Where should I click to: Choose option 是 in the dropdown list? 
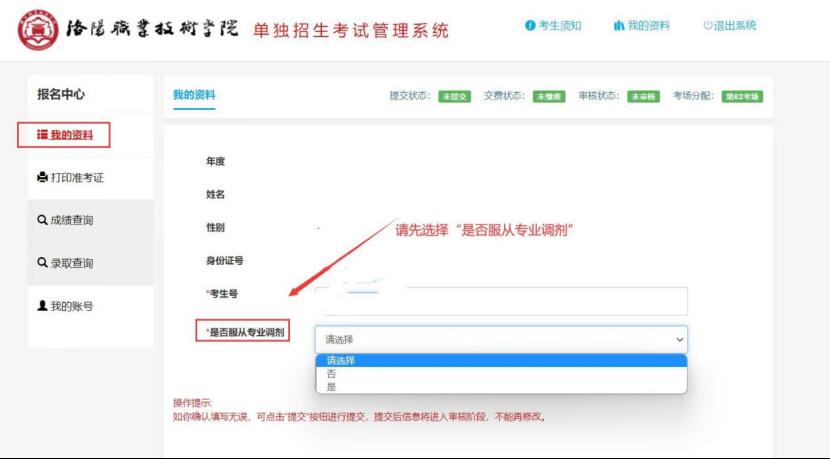pyautogui.click(x=331, y=386)
